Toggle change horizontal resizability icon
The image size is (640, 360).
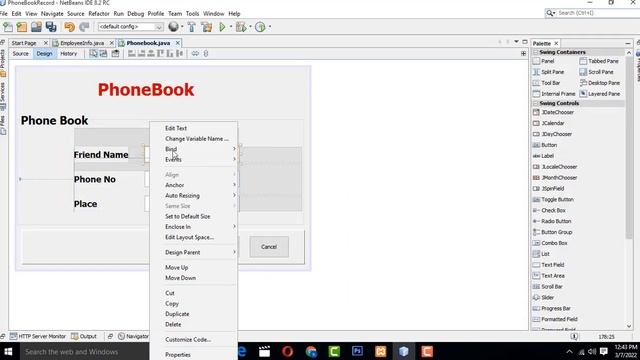pos(195,53)
